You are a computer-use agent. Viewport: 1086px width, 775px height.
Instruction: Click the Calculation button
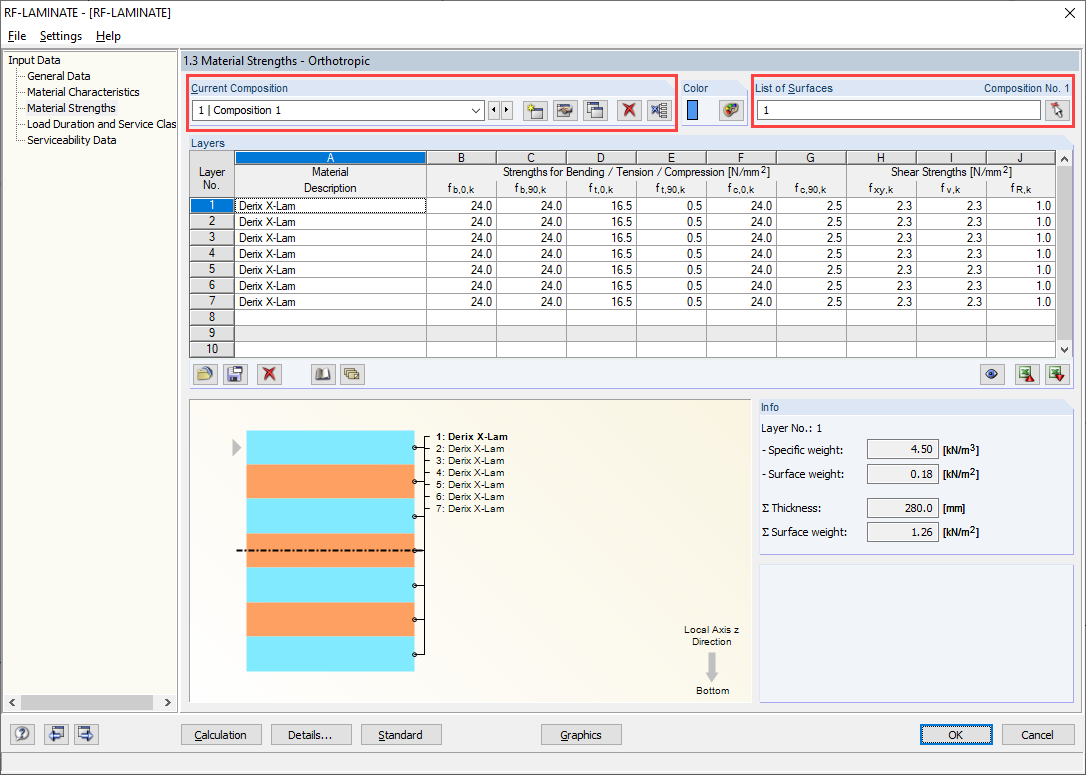pyautogui.click(x=221, y=735)
